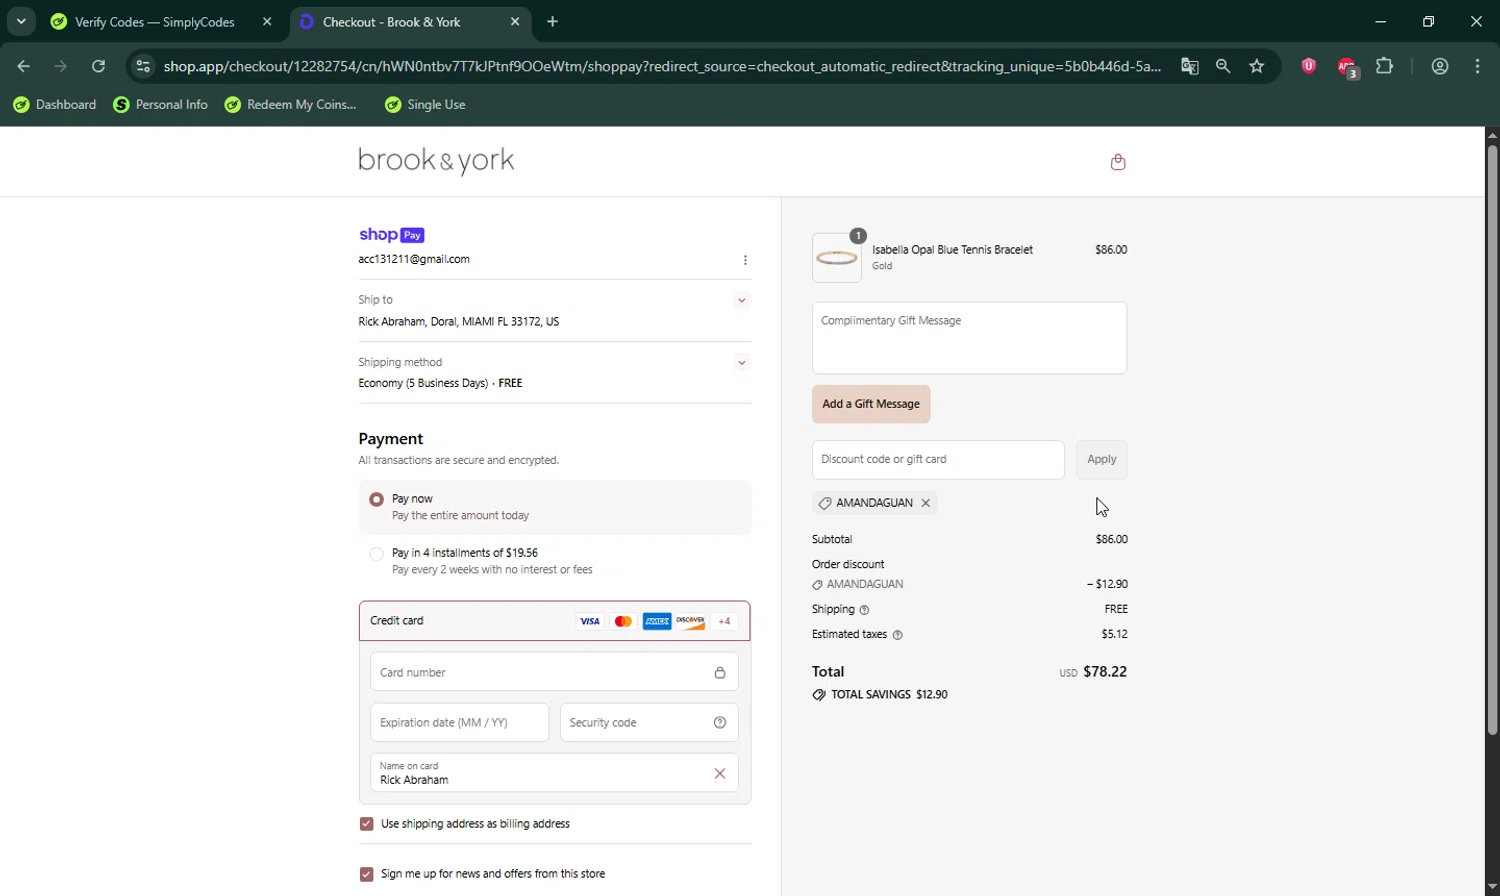1500x896 pixels.
Task: Click the acc131211@gmail.com email text
Action: [414, 260]
